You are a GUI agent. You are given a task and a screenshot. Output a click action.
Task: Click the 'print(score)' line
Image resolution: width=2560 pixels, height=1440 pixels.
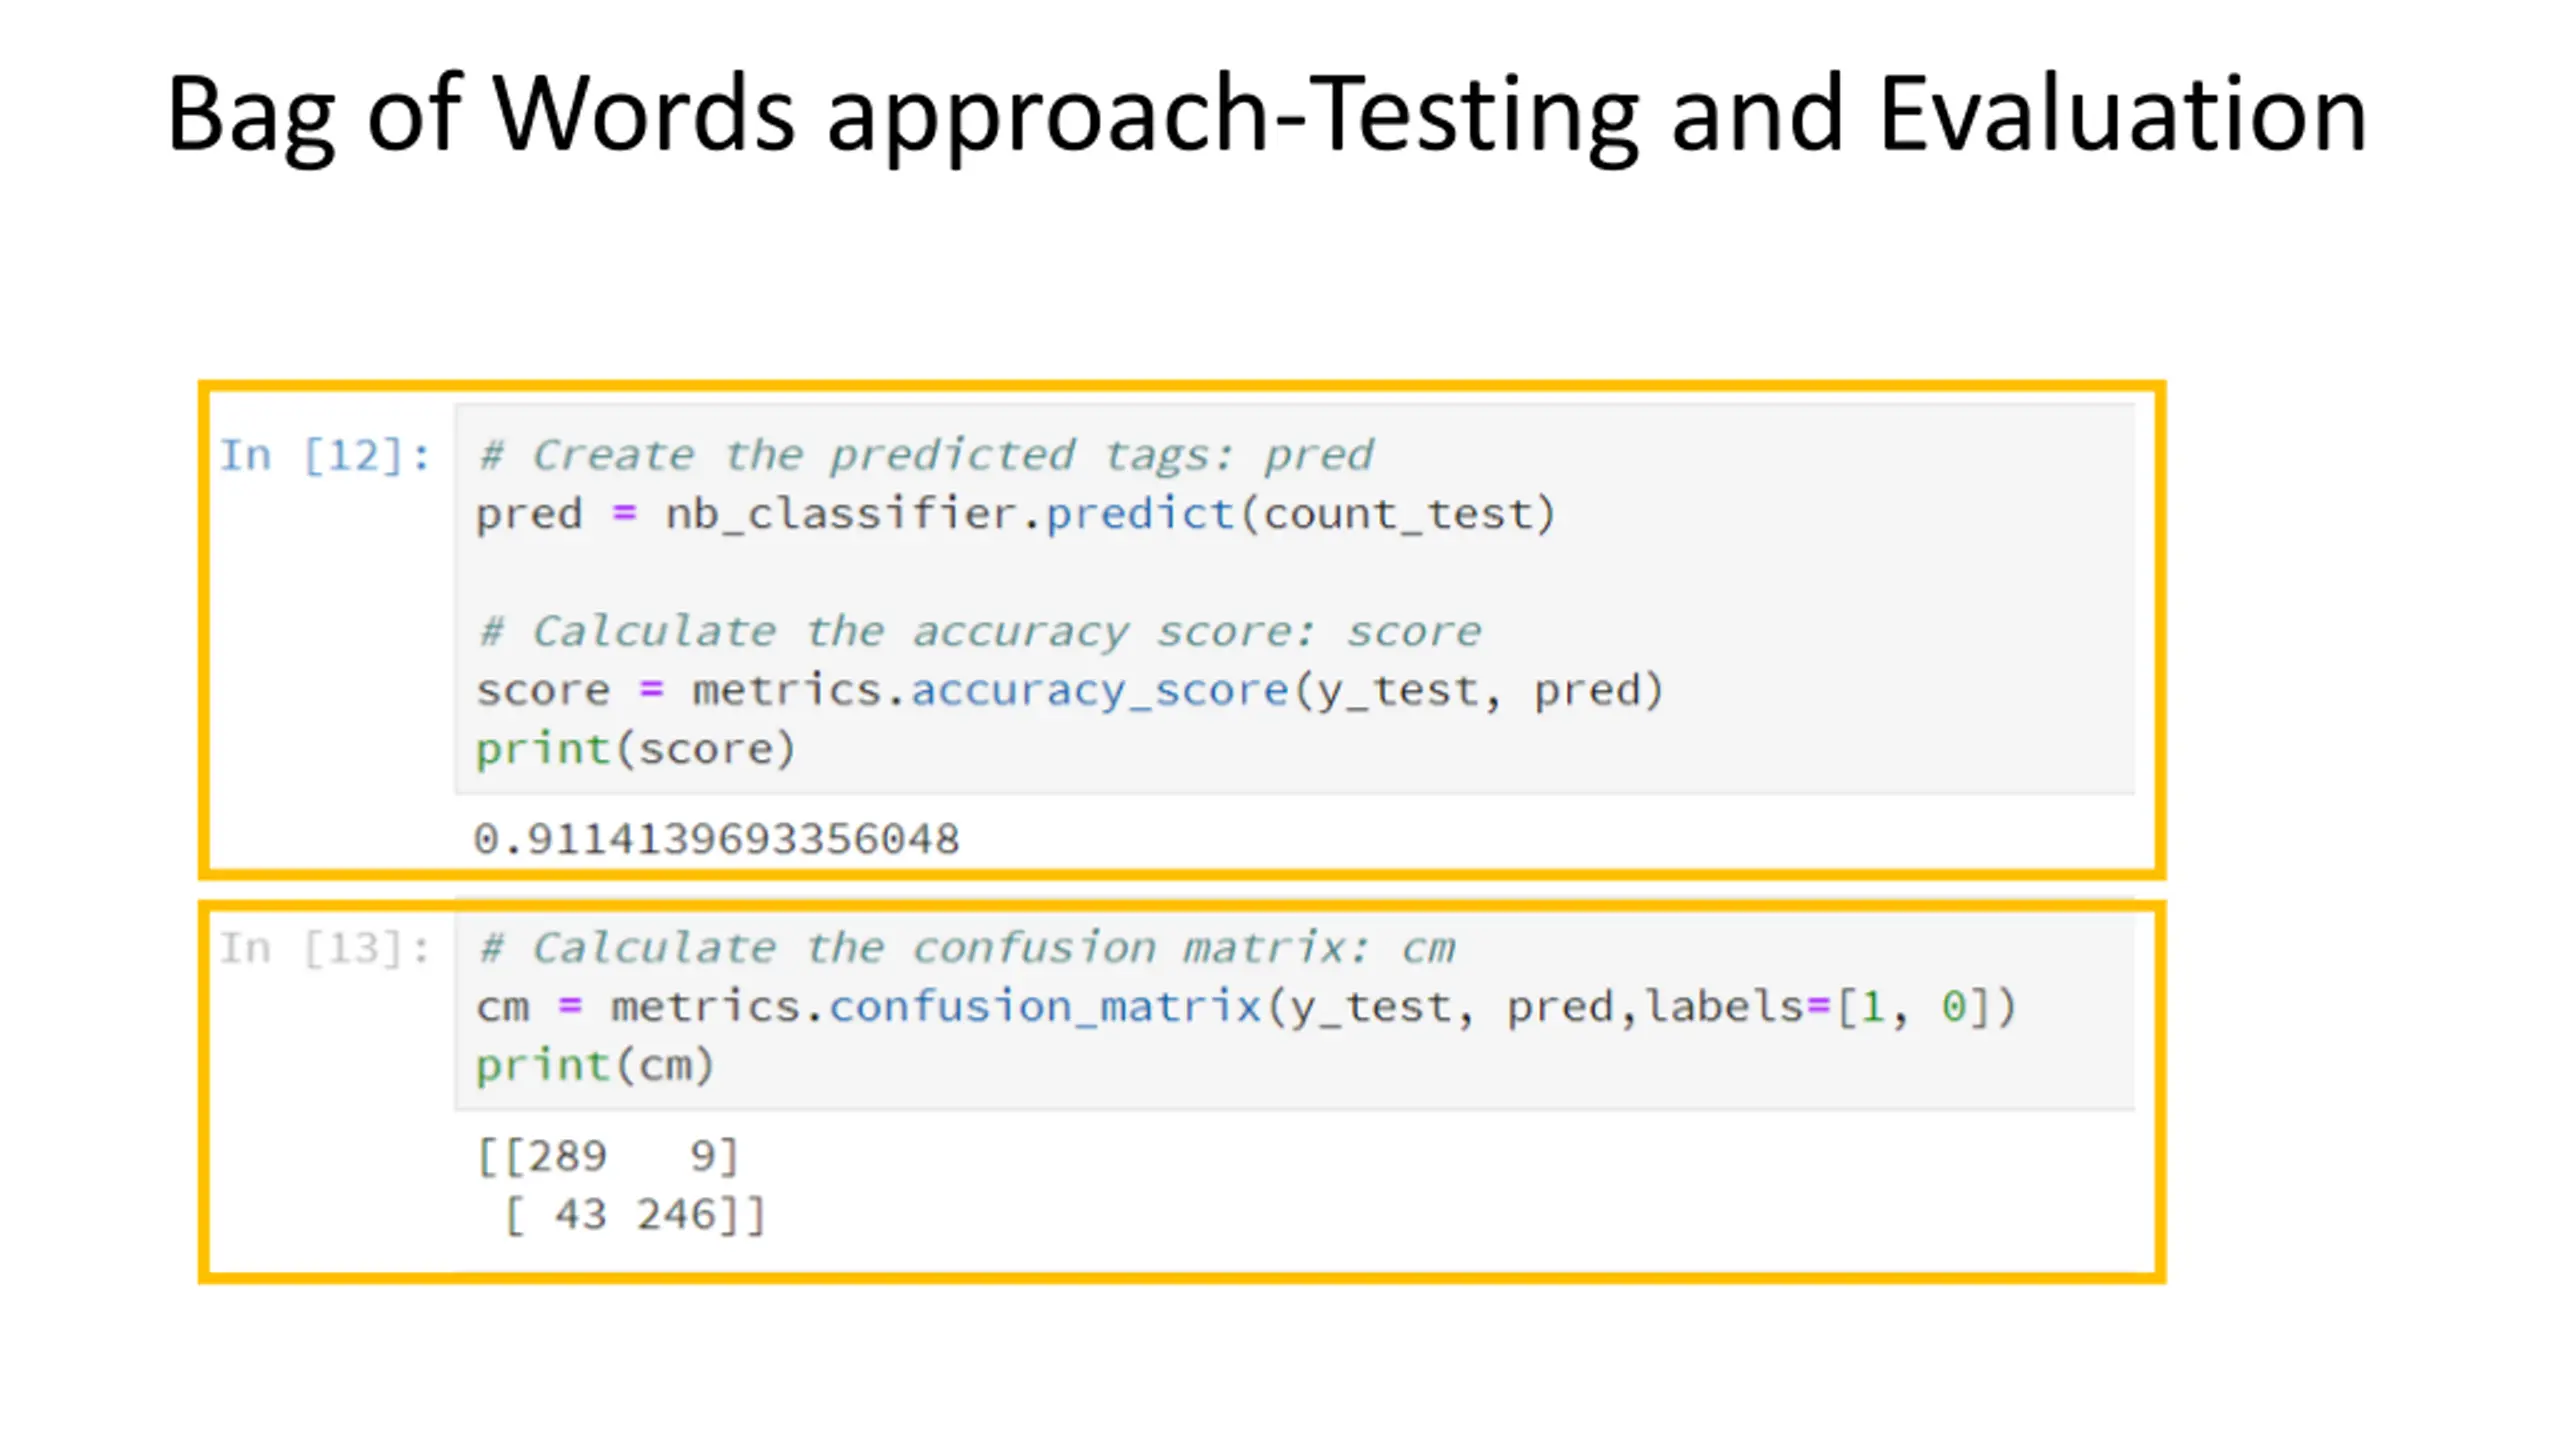click(636, 749)
